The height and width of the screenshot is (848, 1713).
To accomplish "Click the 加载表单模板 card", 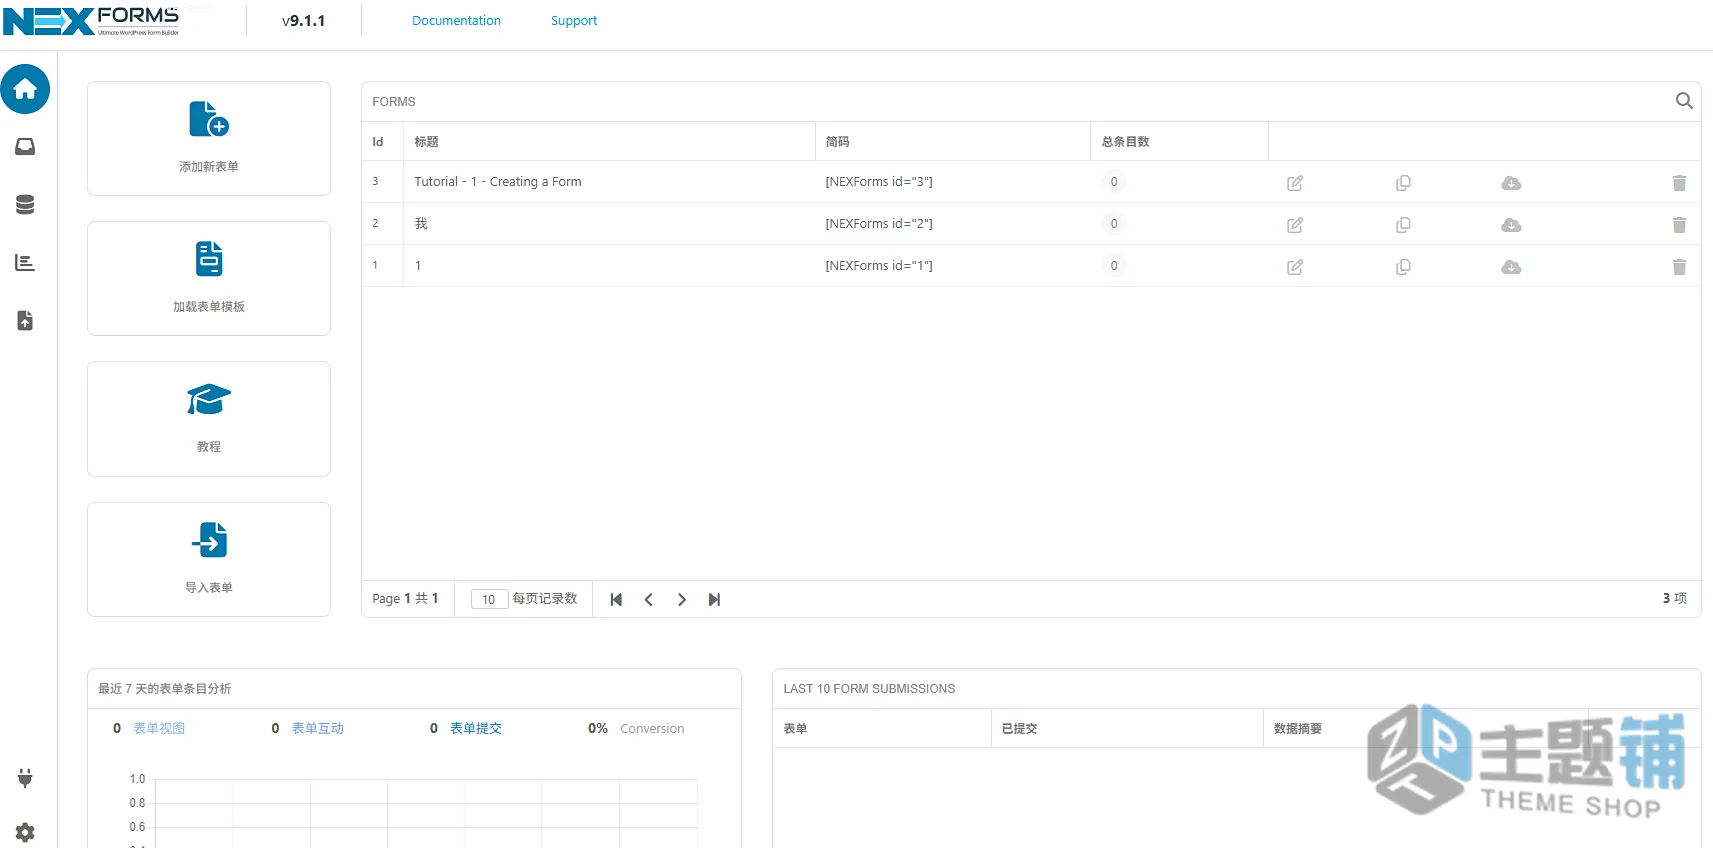I will (209, 278).
